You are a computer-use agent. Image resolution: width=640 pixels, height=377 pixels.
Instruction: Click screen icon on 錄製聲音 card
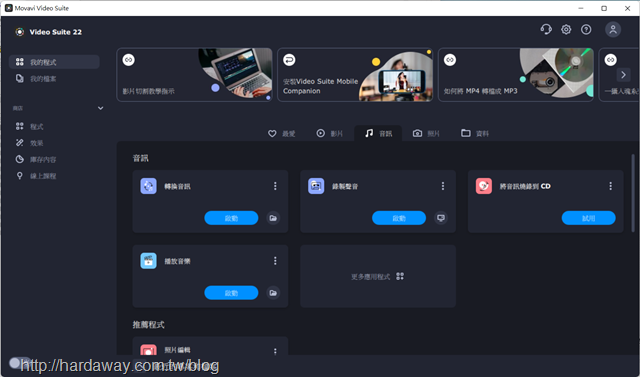point(441,218)
